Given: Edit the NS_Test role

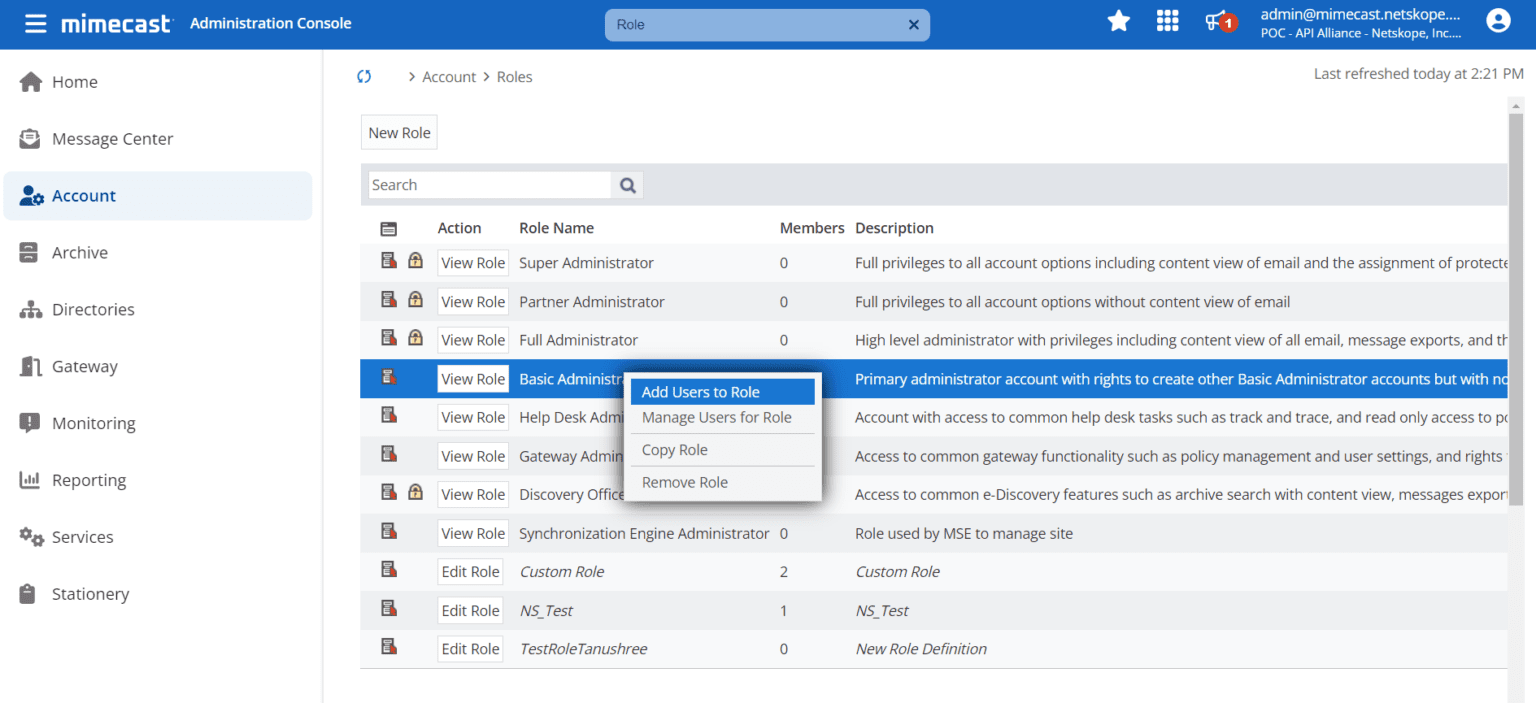Looking at the screenshot, I should pyautogui.click(x=470, y=610).
